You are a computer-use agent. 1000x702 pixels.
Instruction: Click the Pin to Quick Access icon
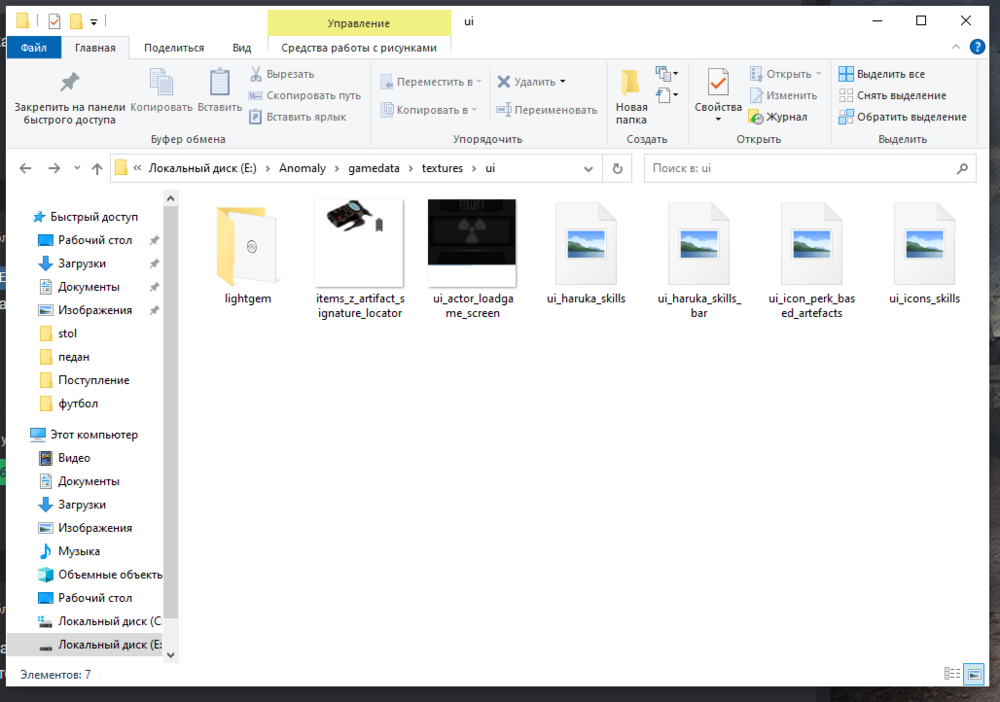click(69, 82)
